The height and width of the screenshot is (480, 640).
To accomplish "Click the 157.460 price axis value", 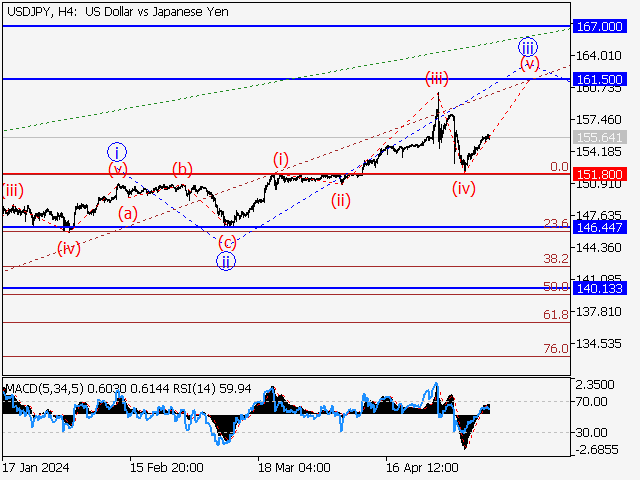I will 598,120.
